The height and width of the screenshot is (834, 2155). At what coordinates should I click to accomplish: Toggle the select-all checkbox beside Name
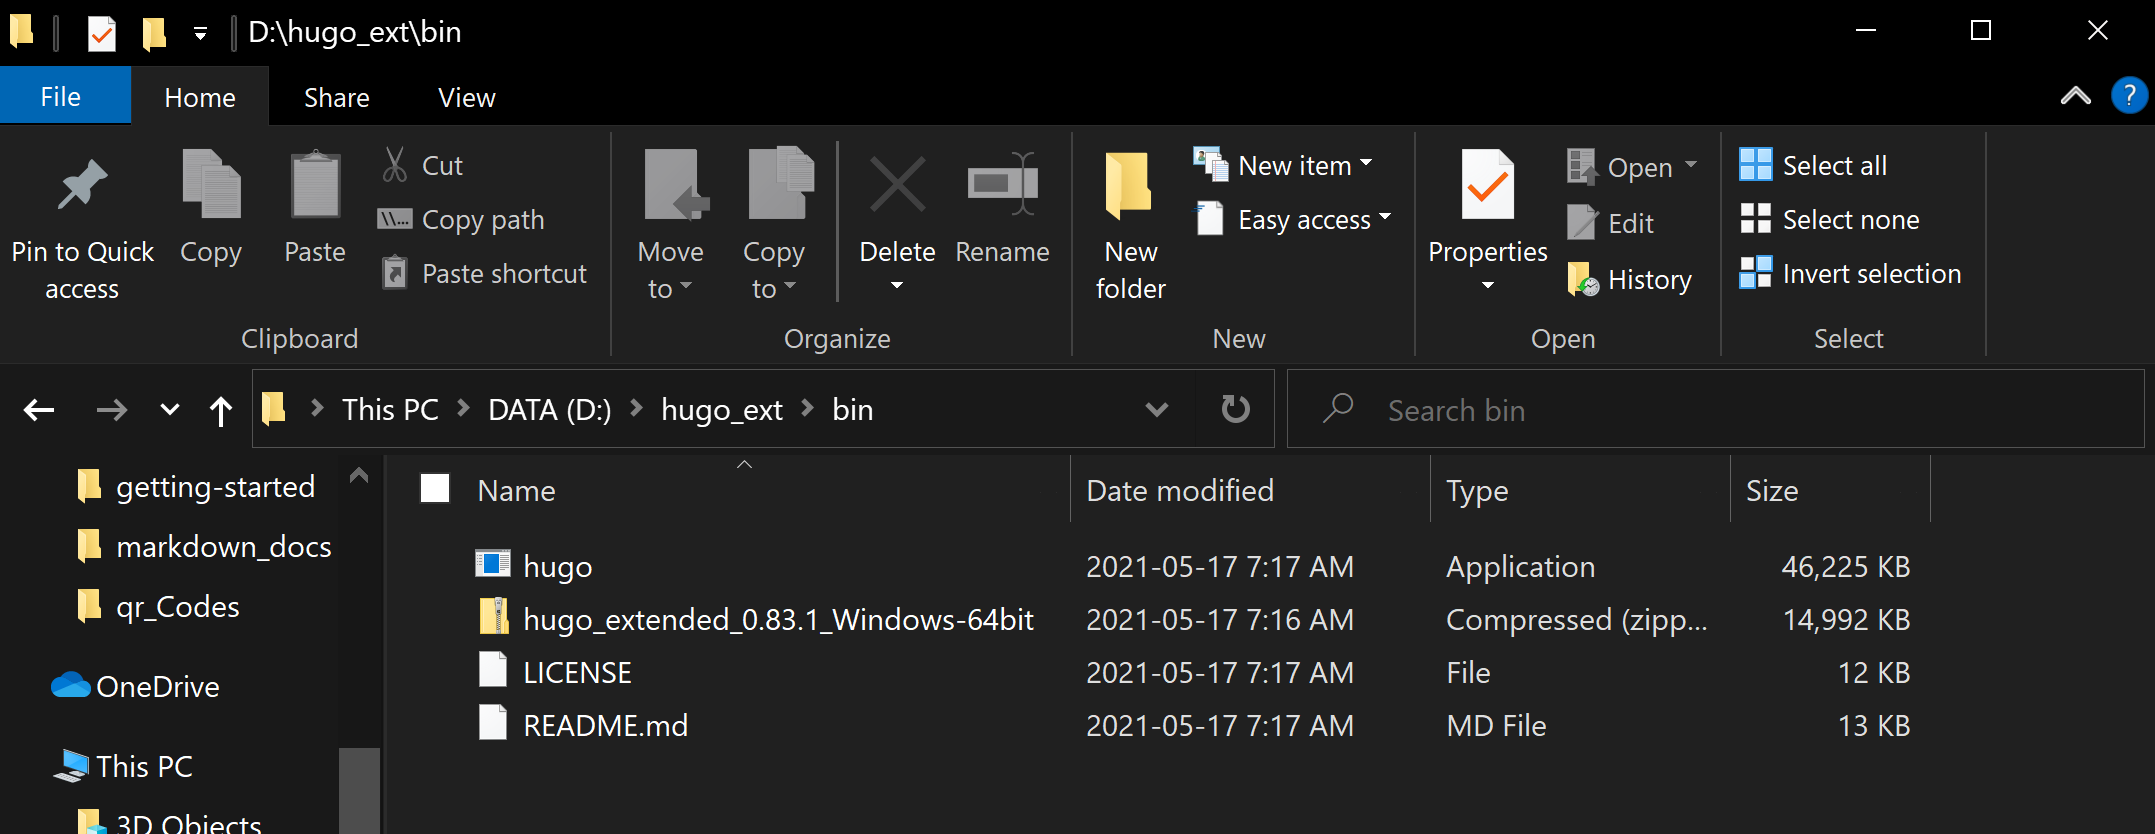click(x=435, y=489)
